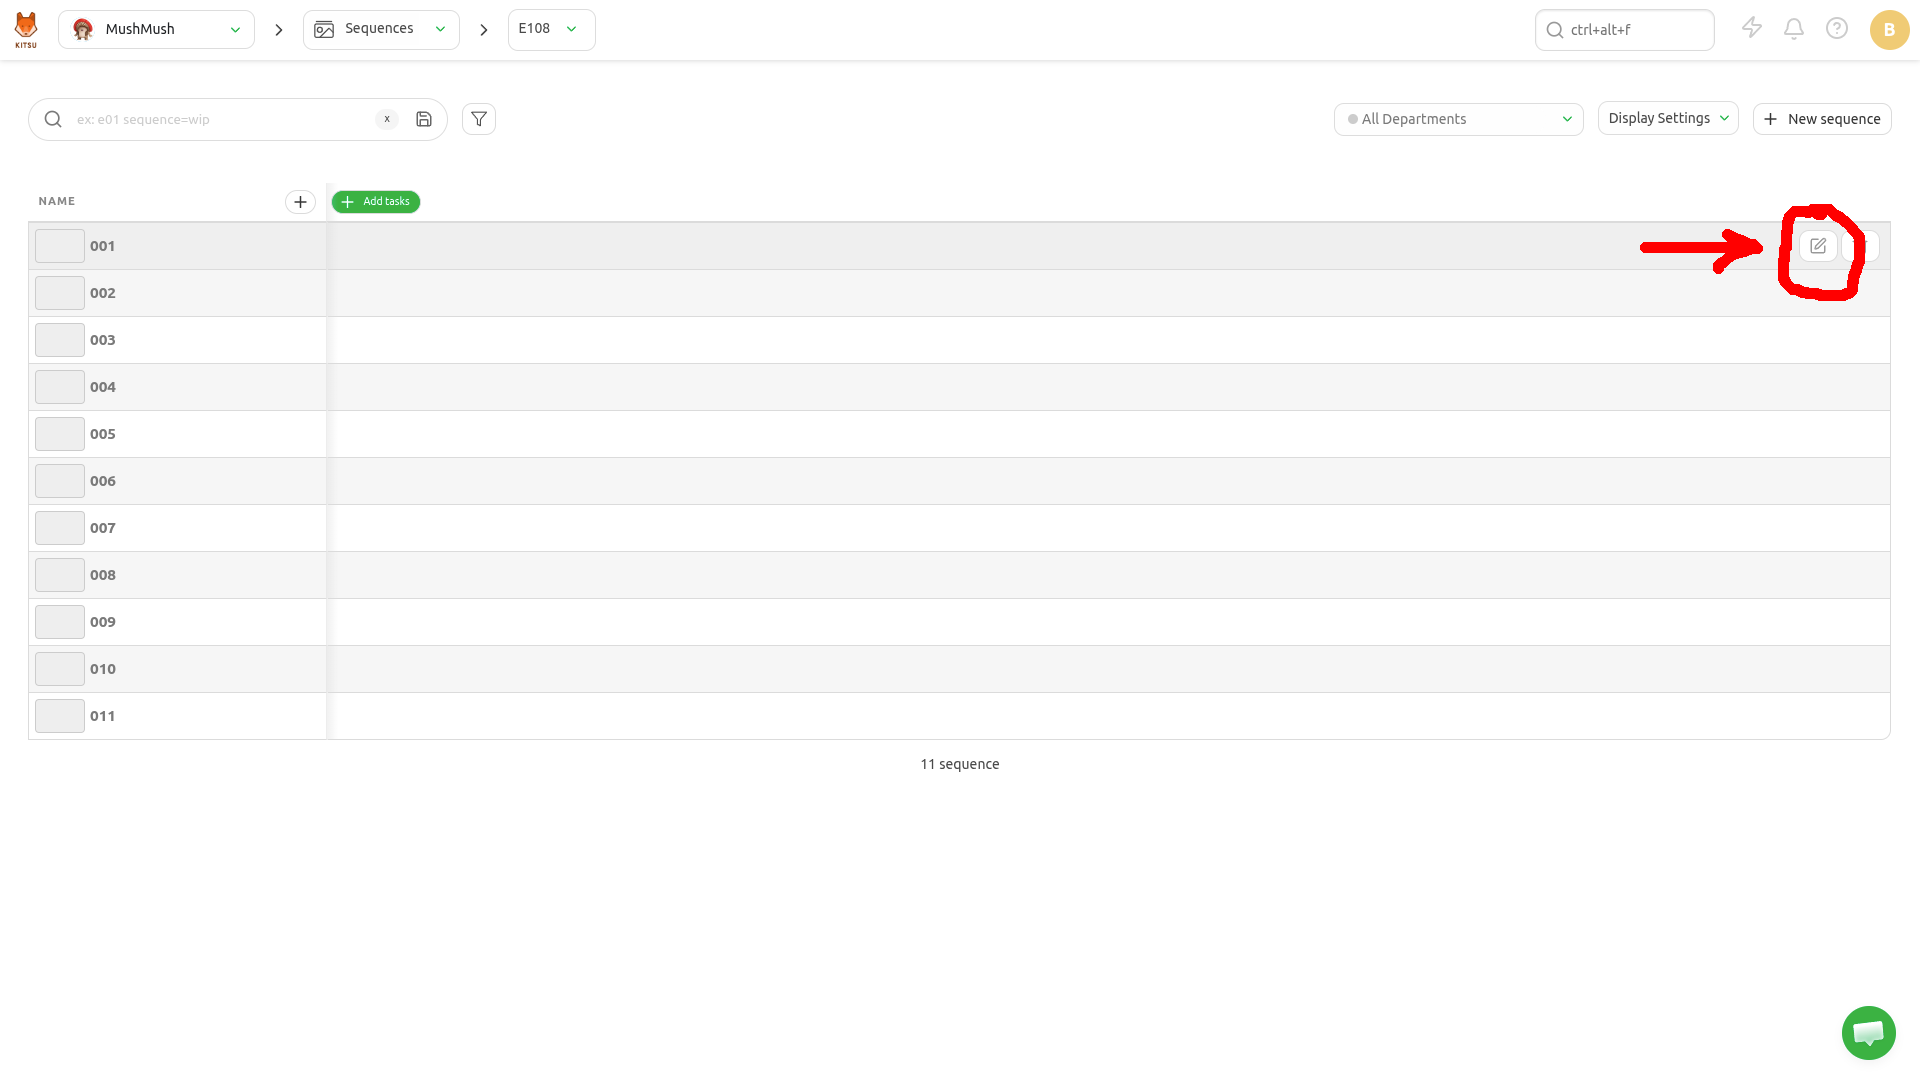The width and height of the screenshot is (1920, 1080).
Task: Click the New sequence button
Action: click(x=1822, y=119)
